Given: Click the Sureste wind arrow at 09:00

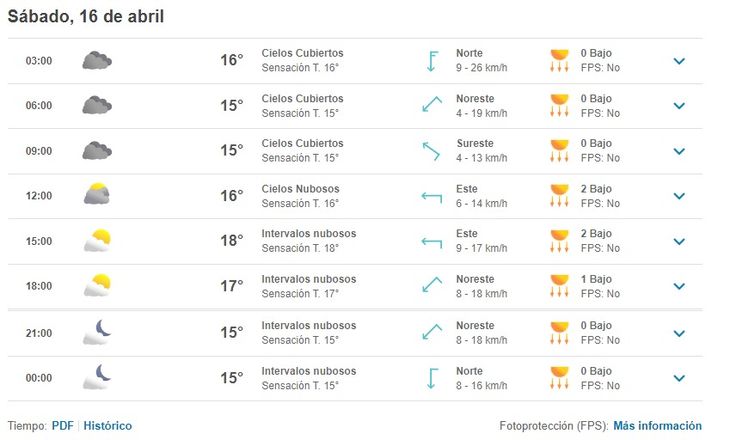Looking at the screenshot, I should 432,151.
